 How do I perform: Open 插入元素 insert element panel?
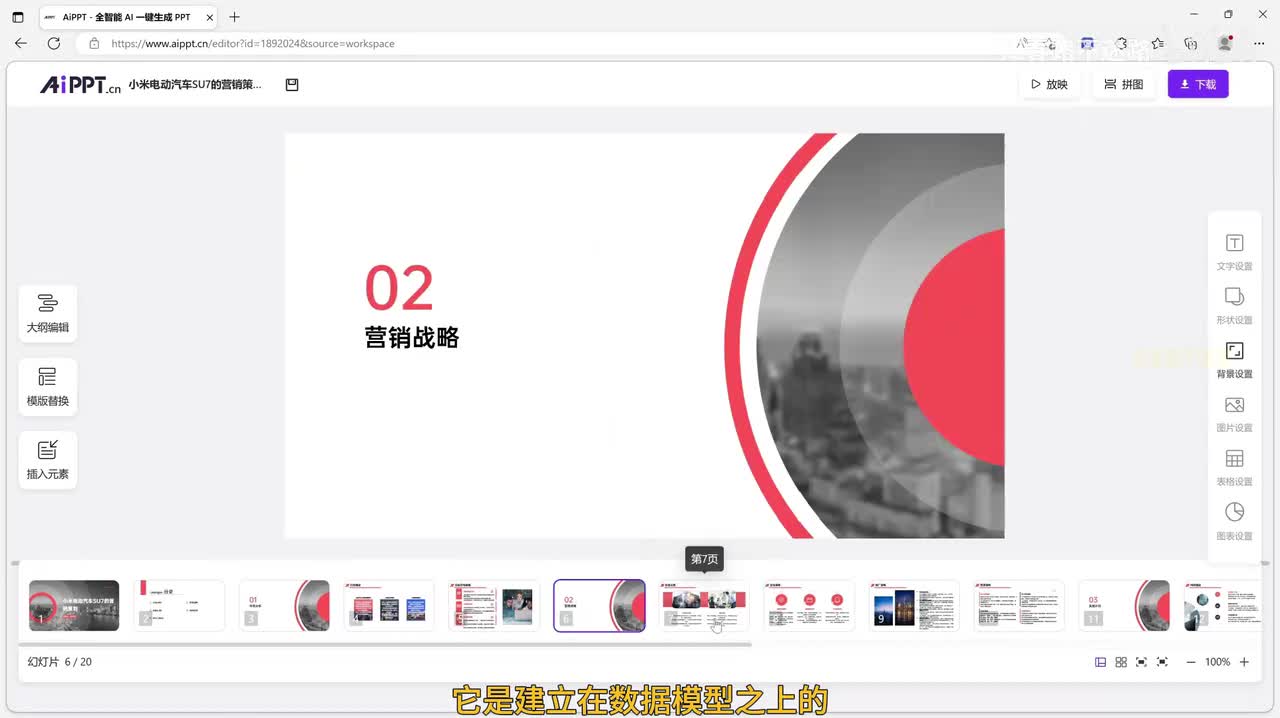[47, 460]
